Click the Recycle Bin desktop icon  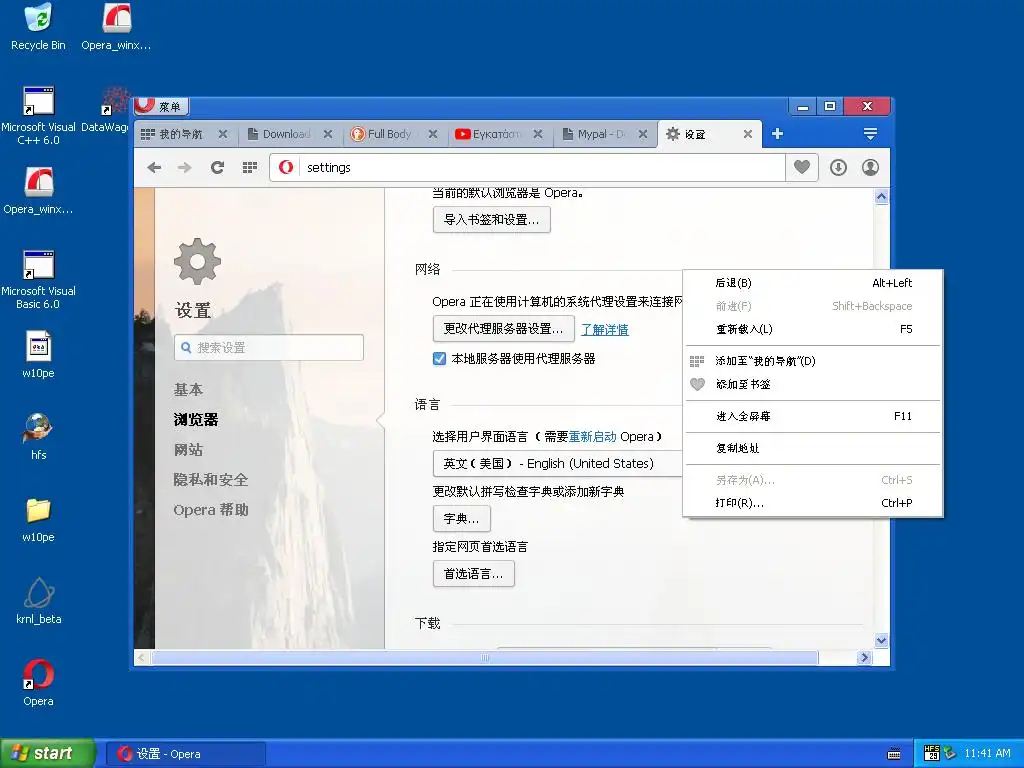pyautogui.click(x=39, y=27)
